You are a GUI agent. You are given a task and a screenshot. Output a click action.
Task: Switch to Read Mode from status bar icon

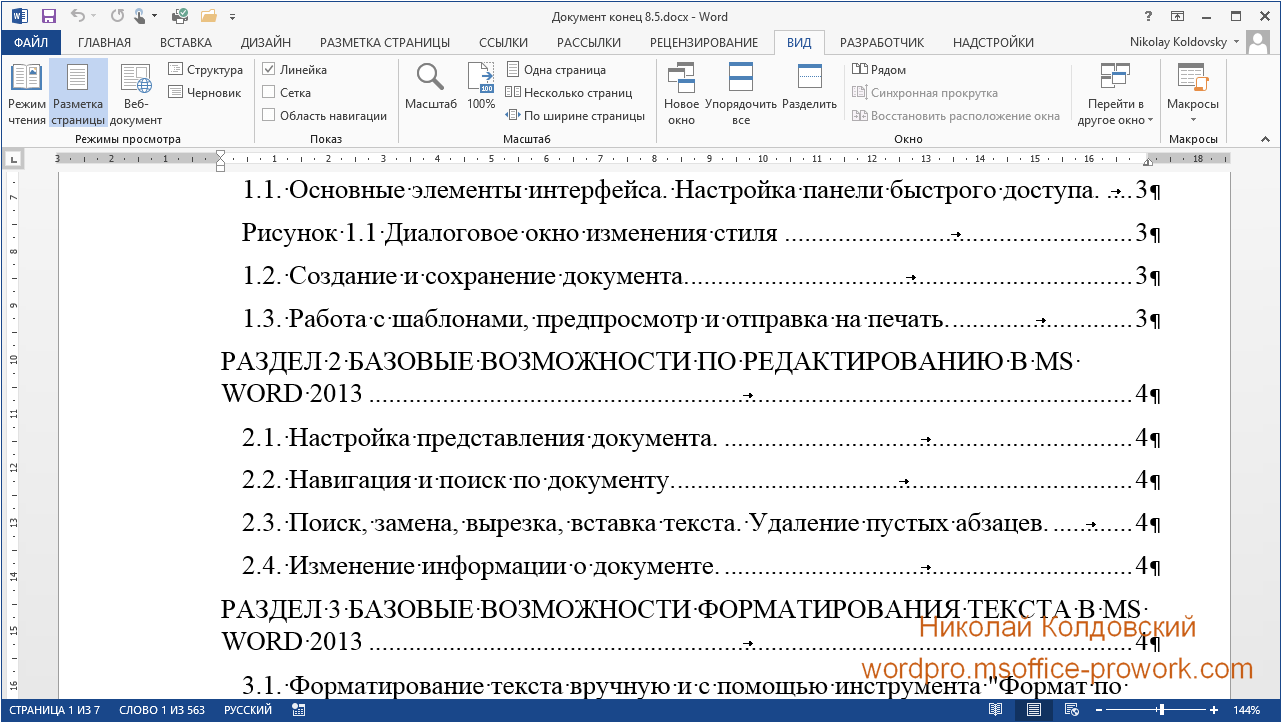pos(995,710)
